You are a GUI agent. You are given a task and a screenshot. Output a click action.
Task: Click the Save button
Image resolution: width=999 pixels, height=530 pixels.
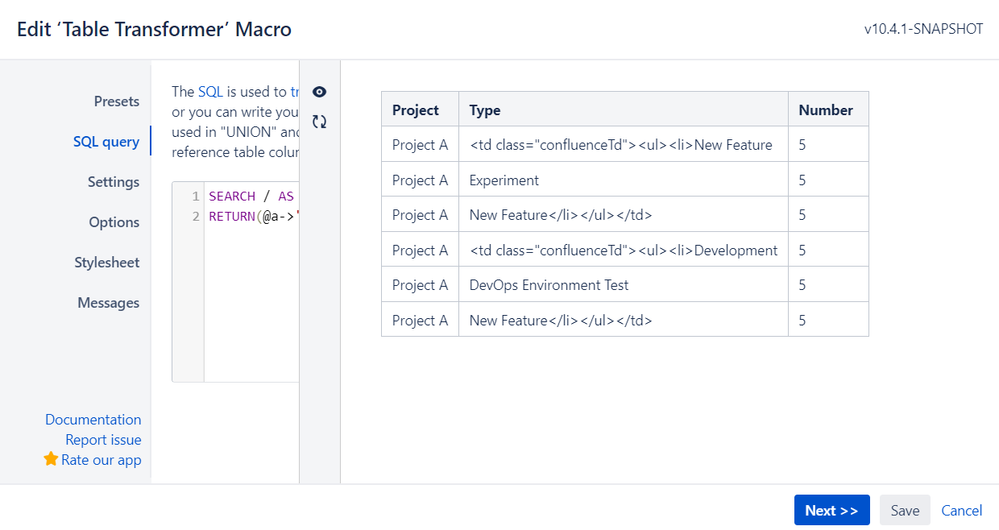[x=905, y=510]
